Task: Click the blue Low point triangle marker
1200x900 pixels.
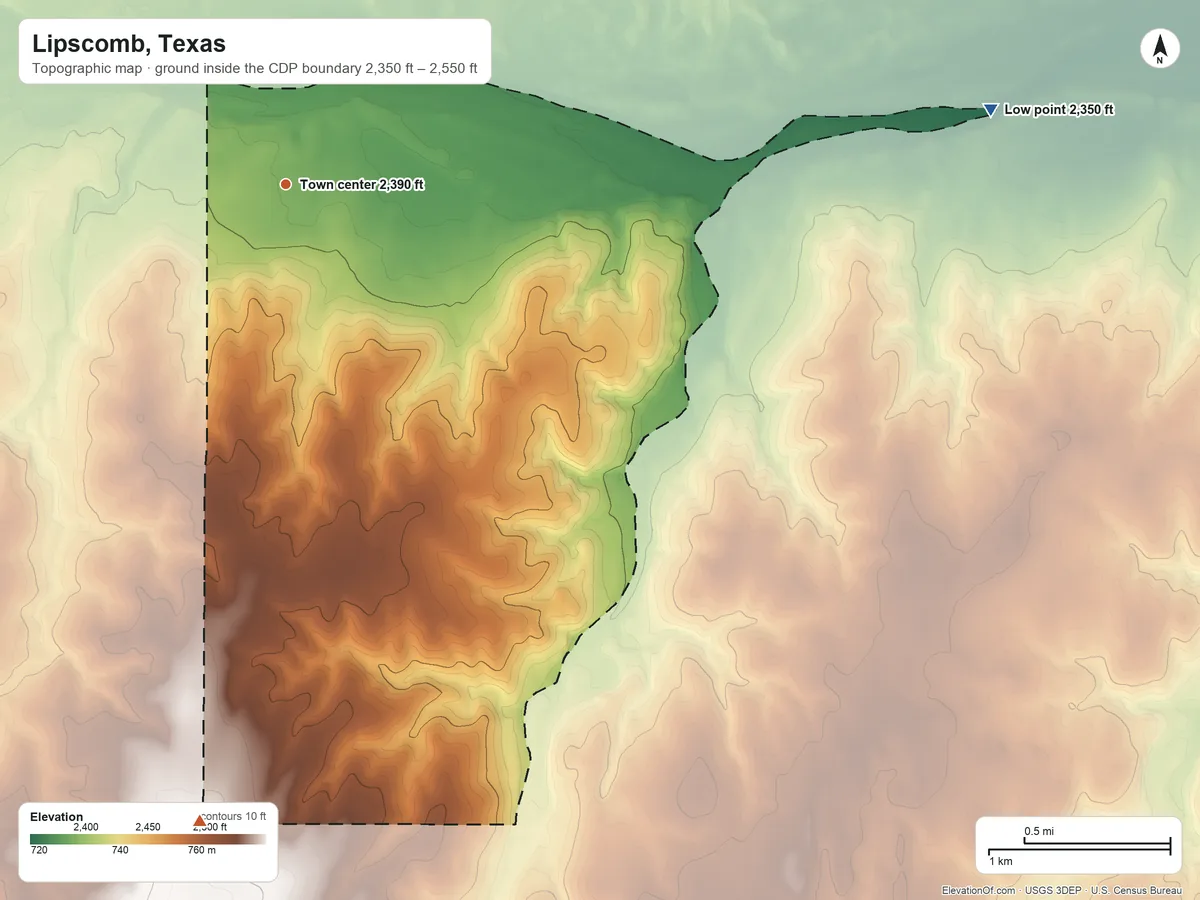Action: (x=990, y=110)
